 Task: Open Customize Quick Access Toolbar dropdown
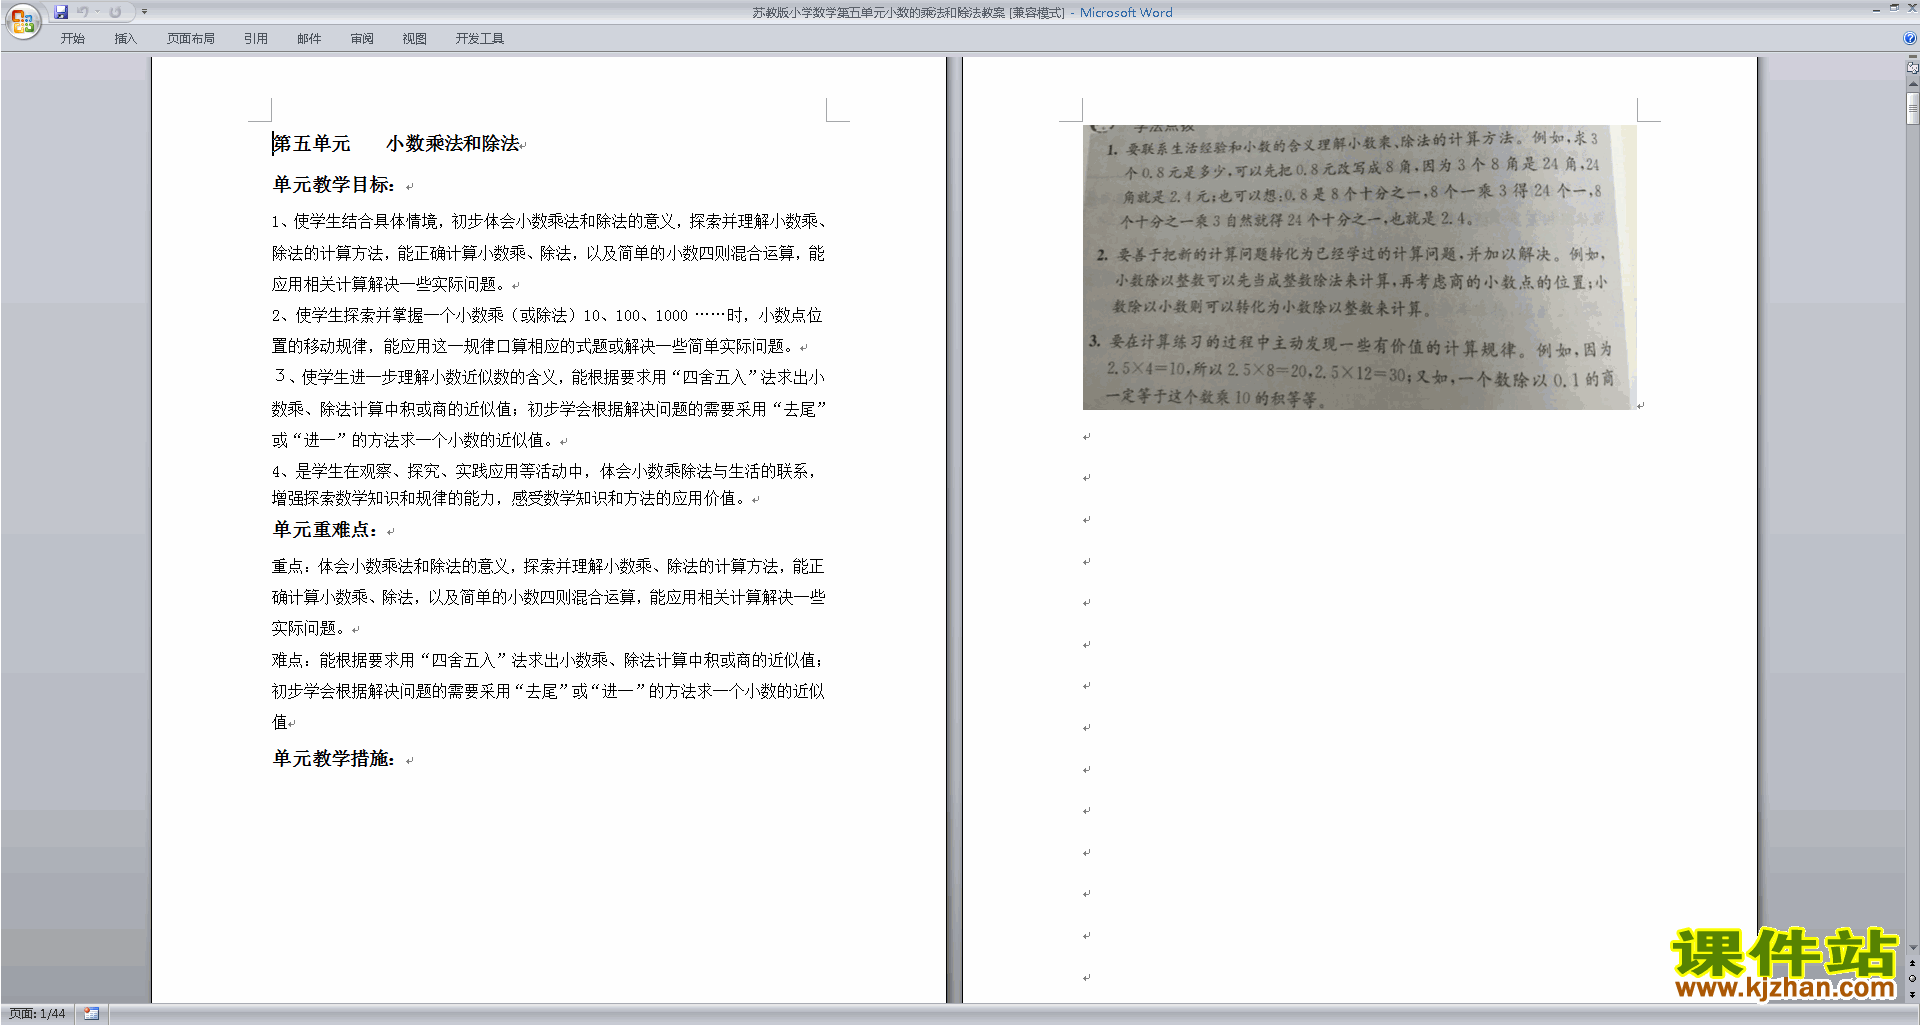tap(144, 12)
